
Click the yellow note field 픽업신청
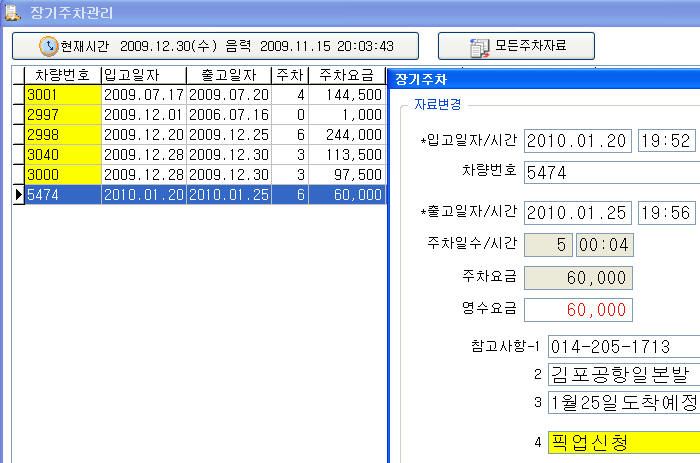(x=624, y=442)
